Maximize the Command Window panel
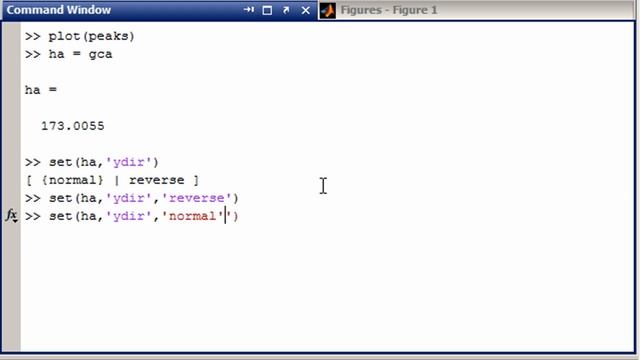Image resolution: width=640 pixels, height=360 pixels. coord(267,10)
